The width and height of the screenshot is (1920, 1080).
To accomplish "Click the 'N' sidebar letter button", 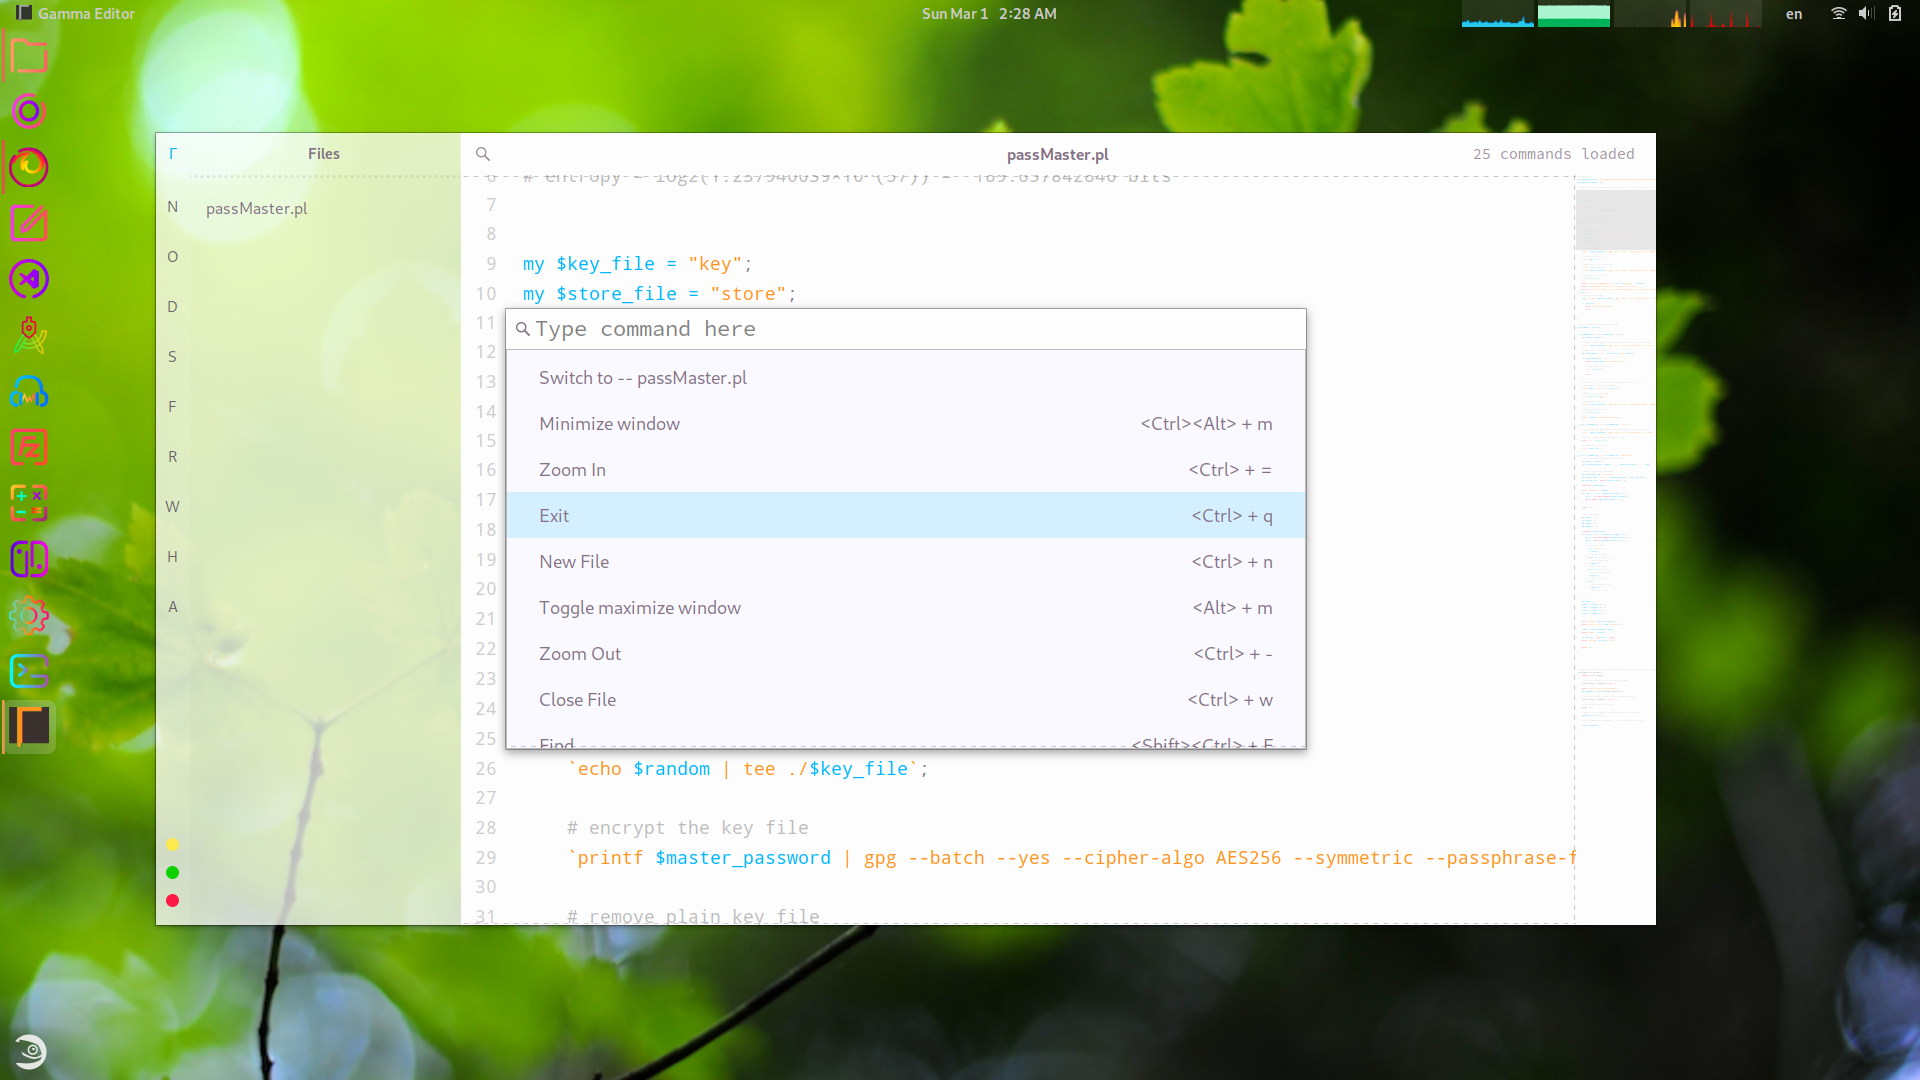I will pyautogui.click(x=172, y=207).
